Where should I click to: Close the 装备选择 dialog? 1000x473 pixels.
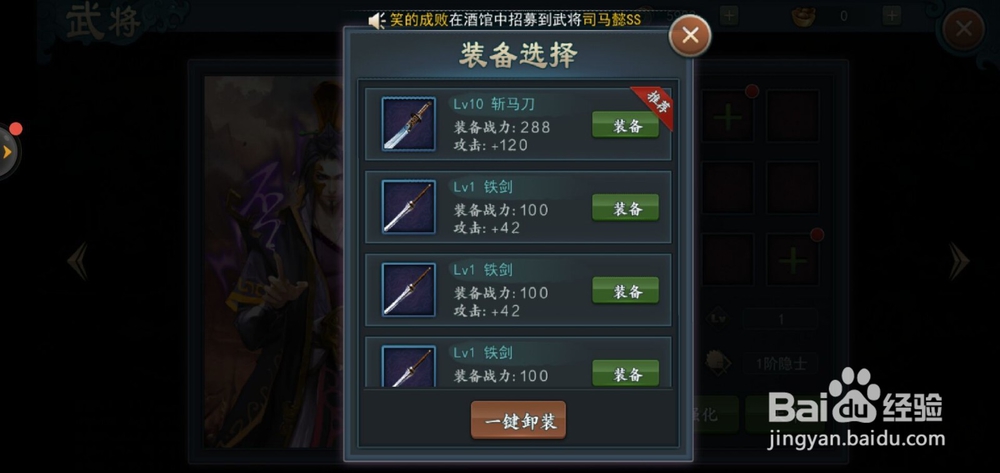coord(690,35)
